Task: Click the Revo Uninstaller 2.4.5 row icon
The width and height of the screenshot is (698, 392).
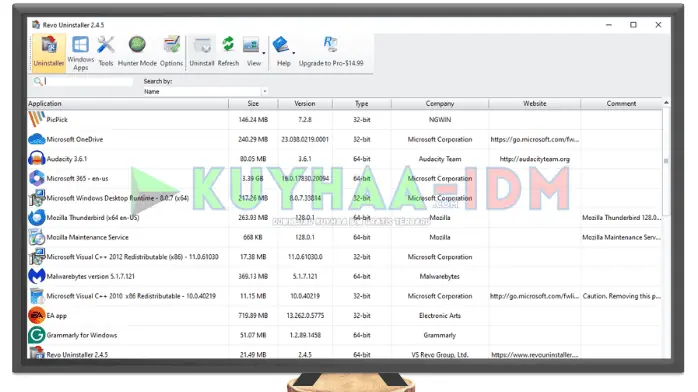Action: [37, 353]
